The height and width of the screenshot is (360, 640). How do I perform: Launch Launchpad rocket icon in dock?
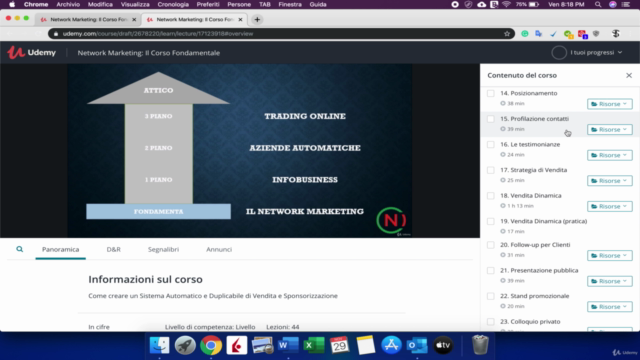pyautogui.click(x=185, y=345)
